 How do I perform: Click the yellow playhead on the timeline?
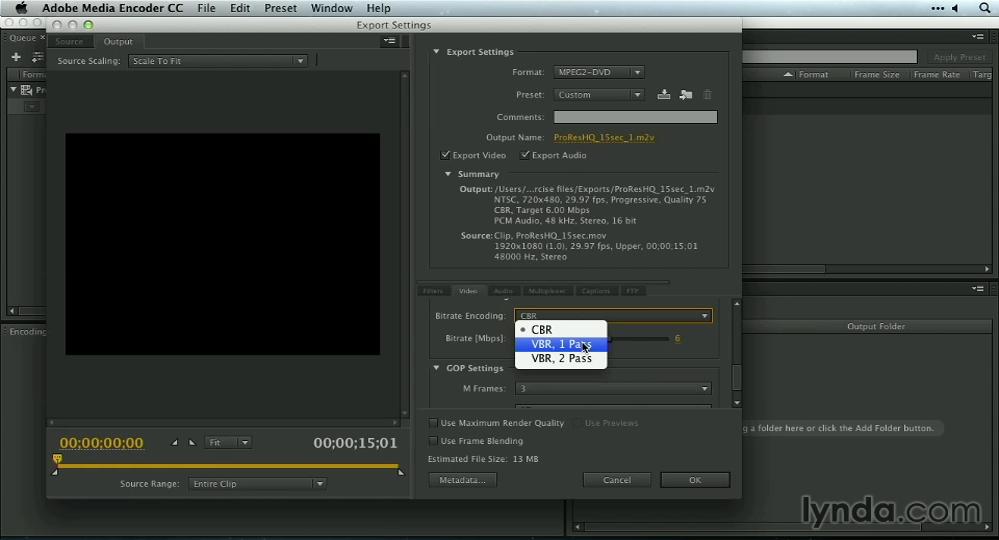pyautogui.click(x=57, y=460)
